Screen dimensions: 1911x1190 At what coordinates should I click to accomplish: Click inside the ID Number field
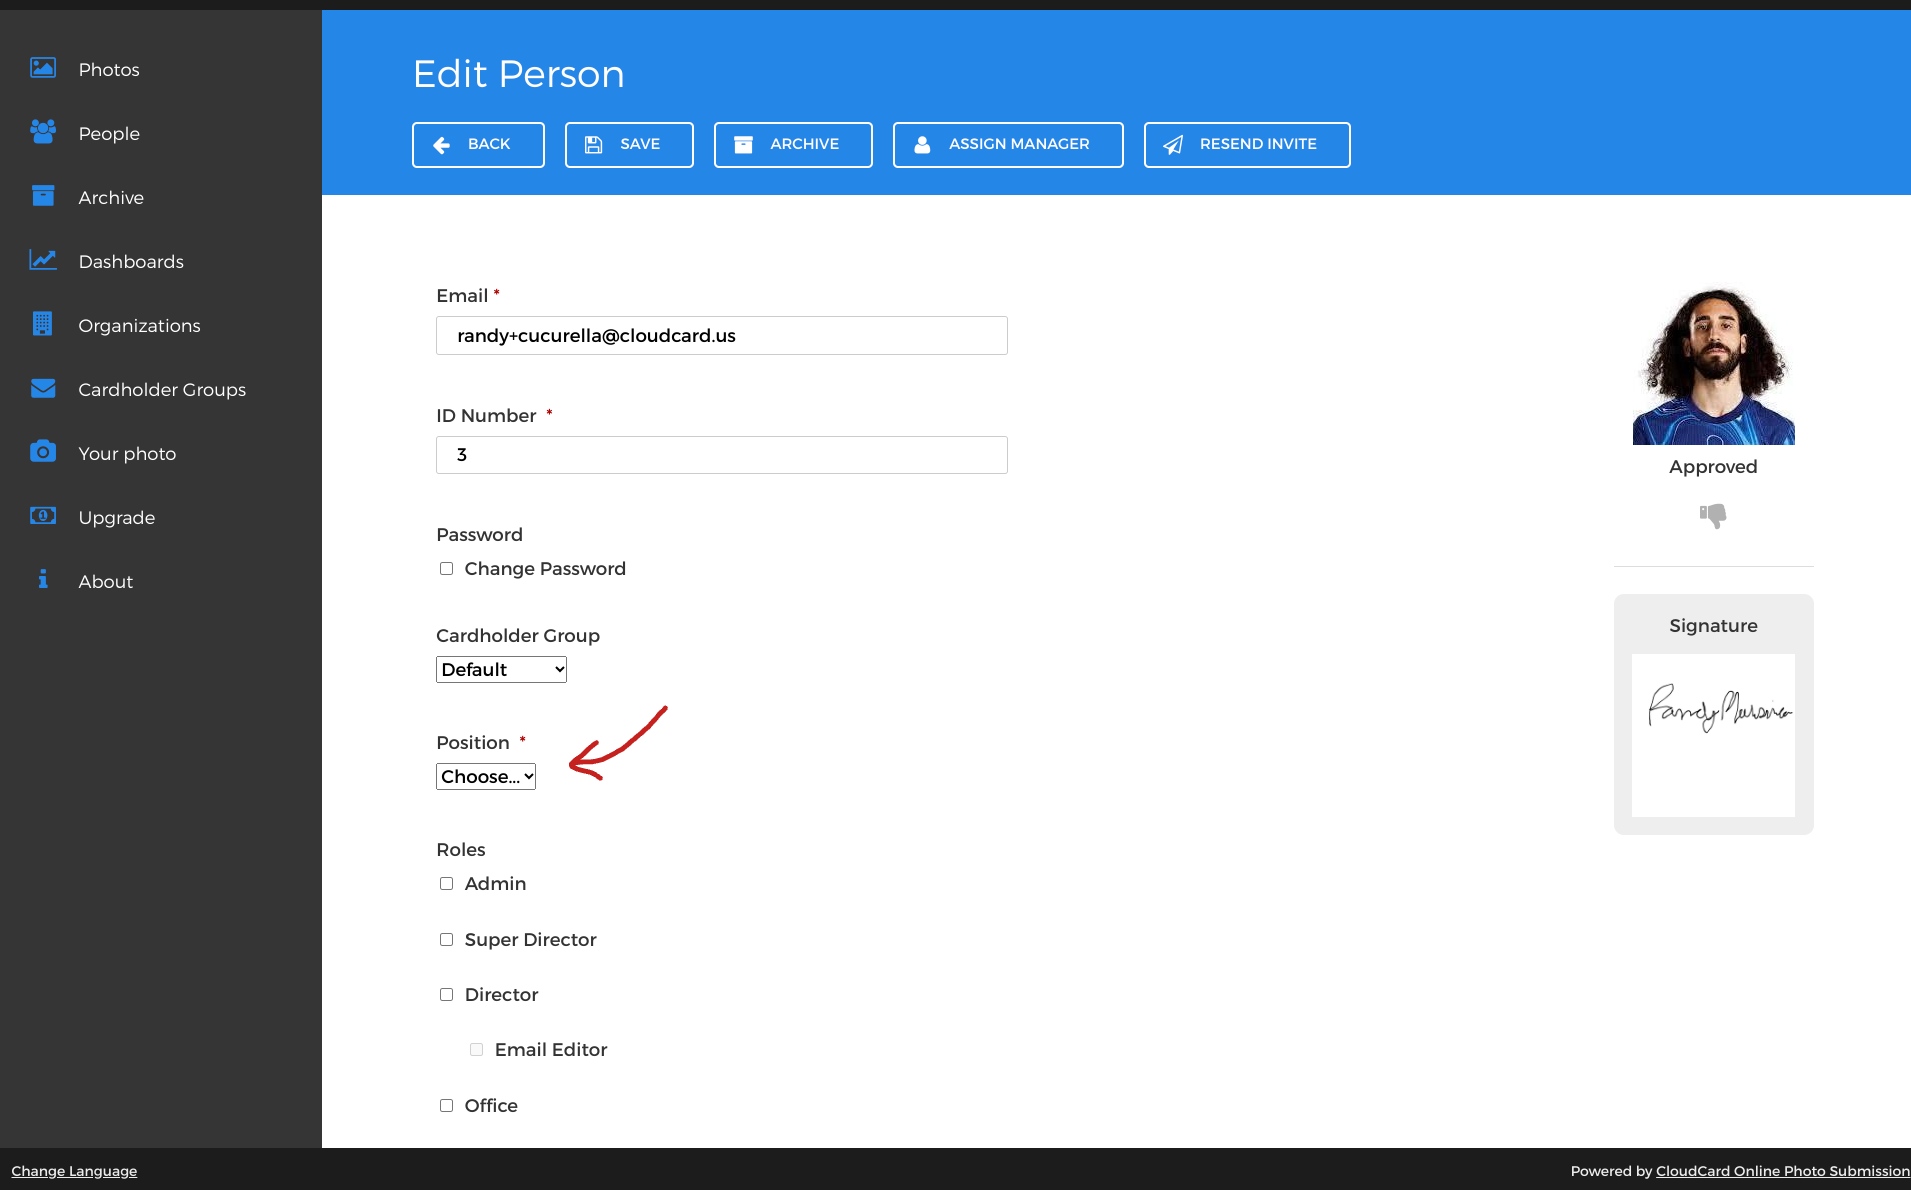tap(720, 455)
